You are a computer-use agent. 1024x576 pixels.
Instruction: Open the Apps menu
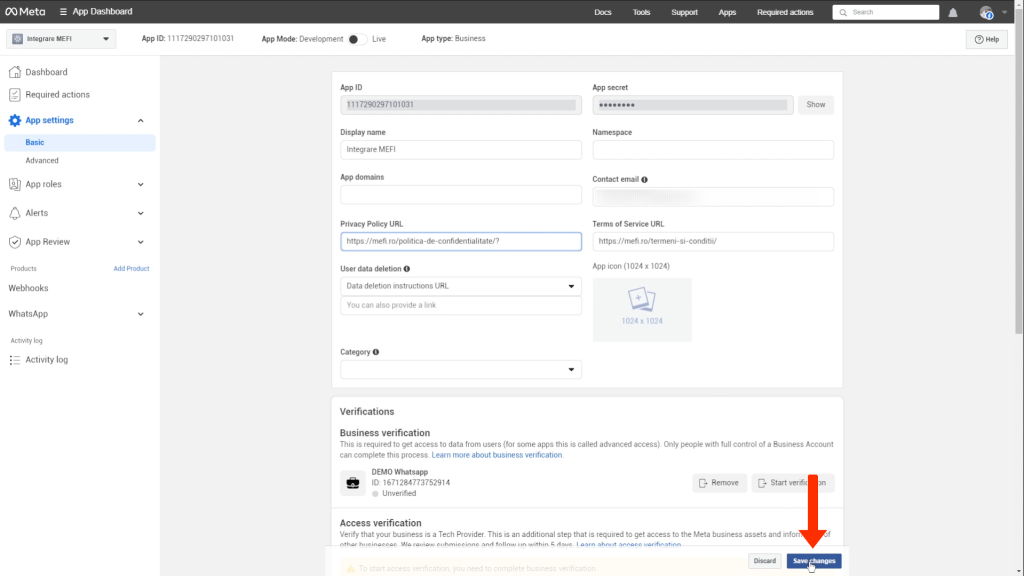click(x=727, y=12)
